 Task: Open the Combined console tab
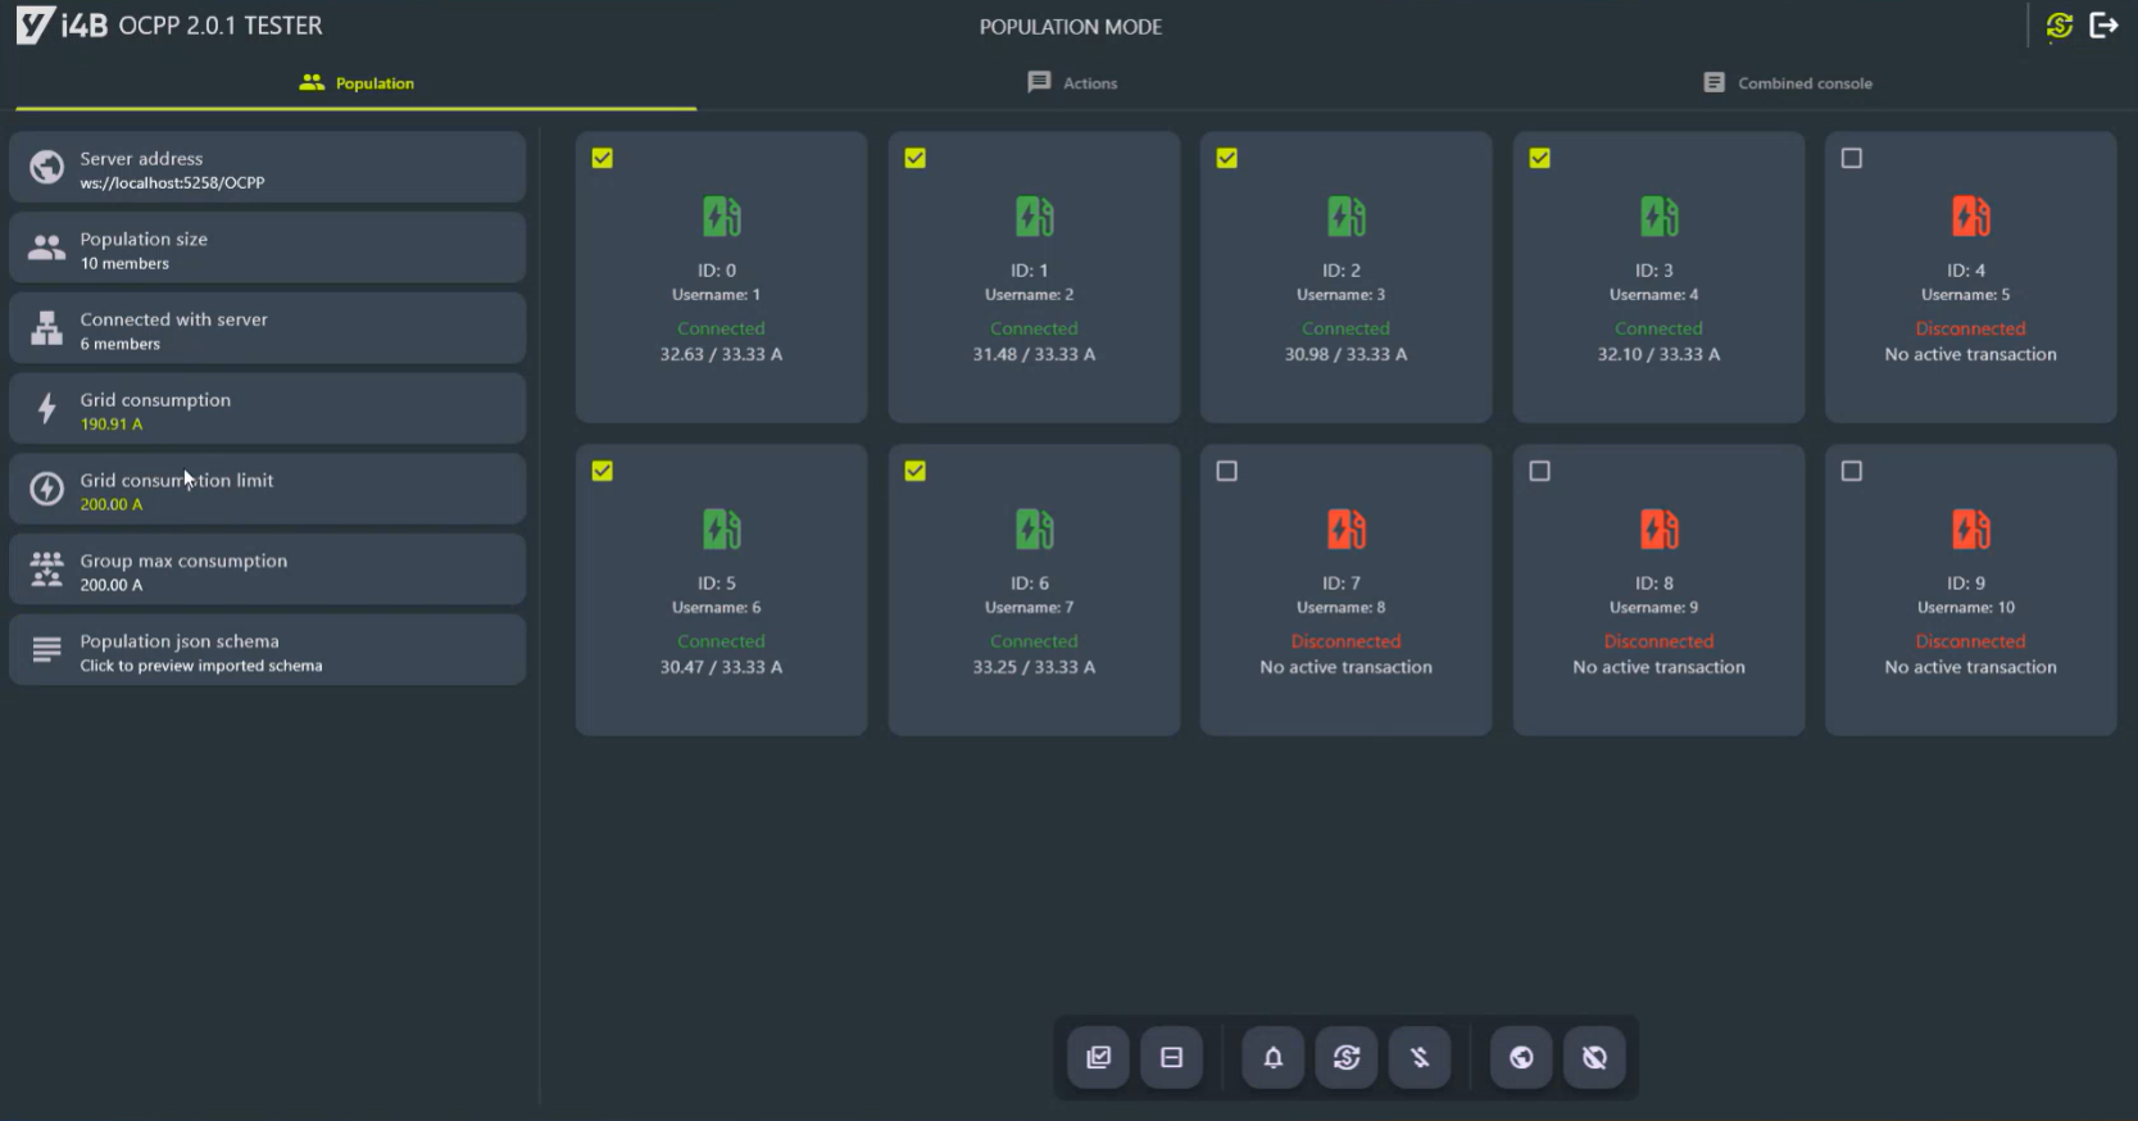pyautogui.click(x=1787, y=83)
